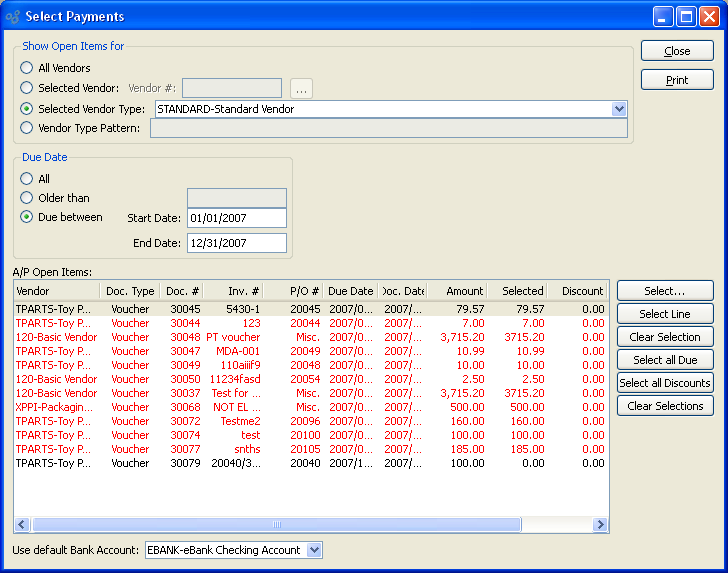Viewport: 728px width, 573px height.
Task: Expand the Selected Vendor Type dropdown
Action: coord(619,109)
